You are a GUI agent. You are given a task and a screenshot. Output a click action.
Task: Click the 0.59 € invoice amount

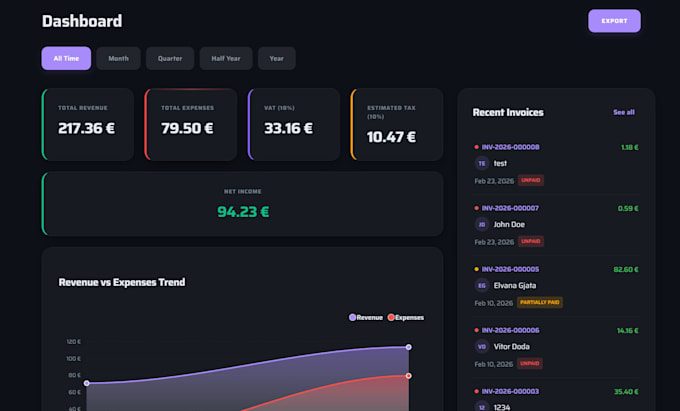[x=628, y=209]
